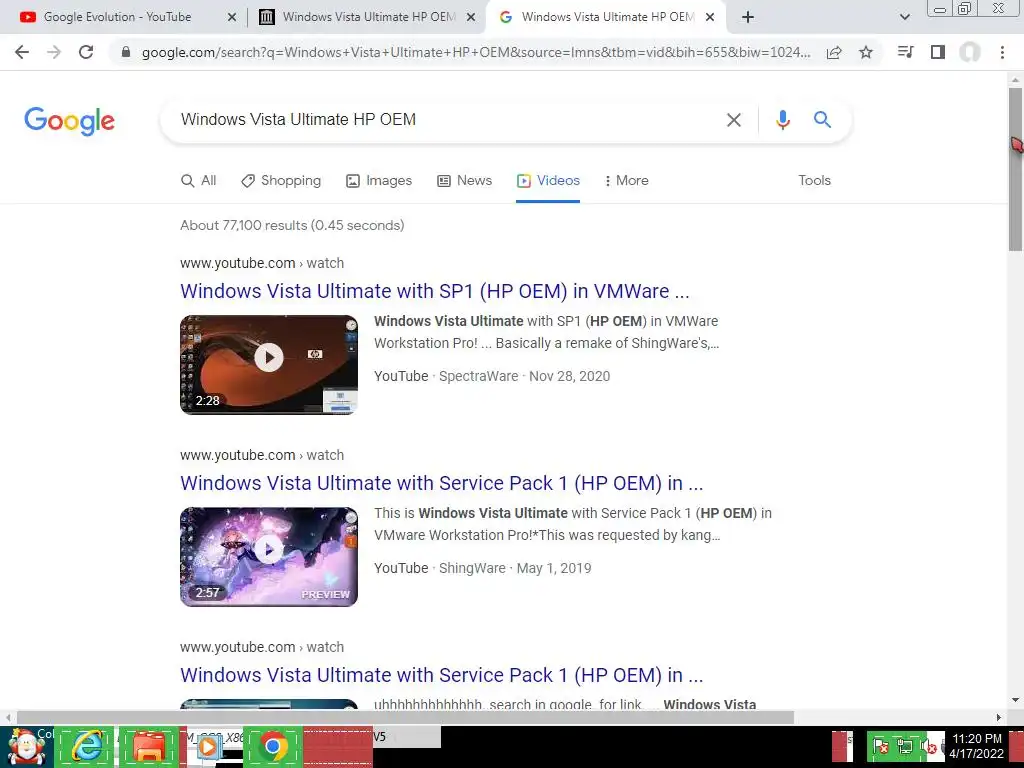Open the taskbar clock showing 11:20 PM
This screenshot has height=768, width=1024.
click(x=977, y=746)
